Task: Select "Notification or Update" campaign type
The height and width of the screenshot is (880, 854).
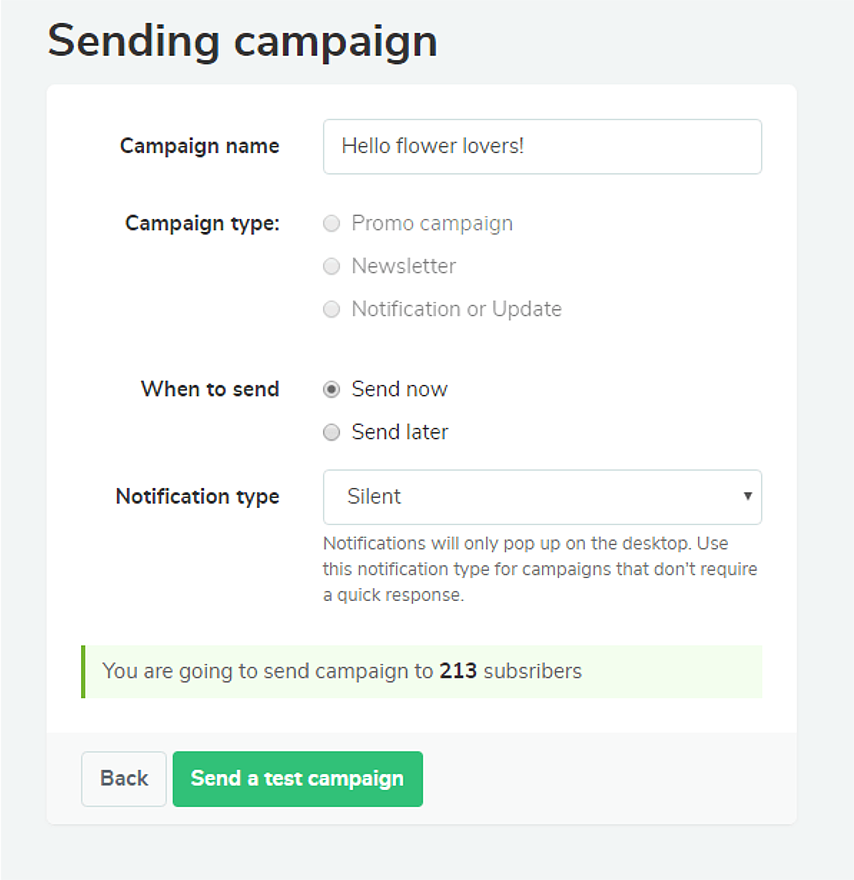Action: point(331,309)
